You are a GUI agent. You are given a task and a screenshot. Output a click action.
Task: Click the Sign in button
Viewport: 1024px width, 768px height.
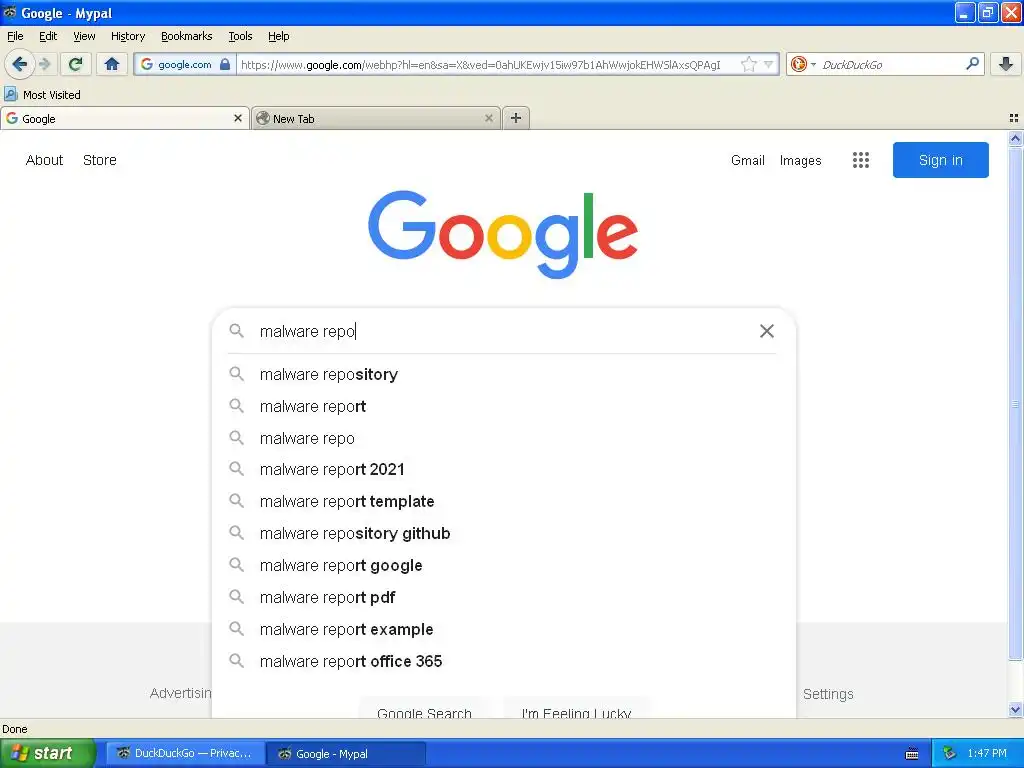point(940,160)
